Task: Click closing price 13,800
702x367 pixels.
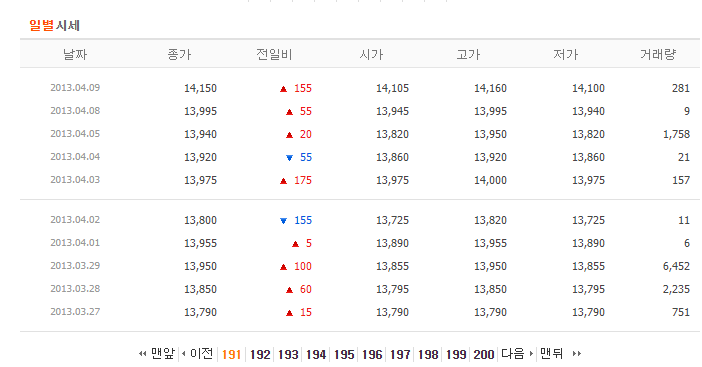Action: point(201,220)
